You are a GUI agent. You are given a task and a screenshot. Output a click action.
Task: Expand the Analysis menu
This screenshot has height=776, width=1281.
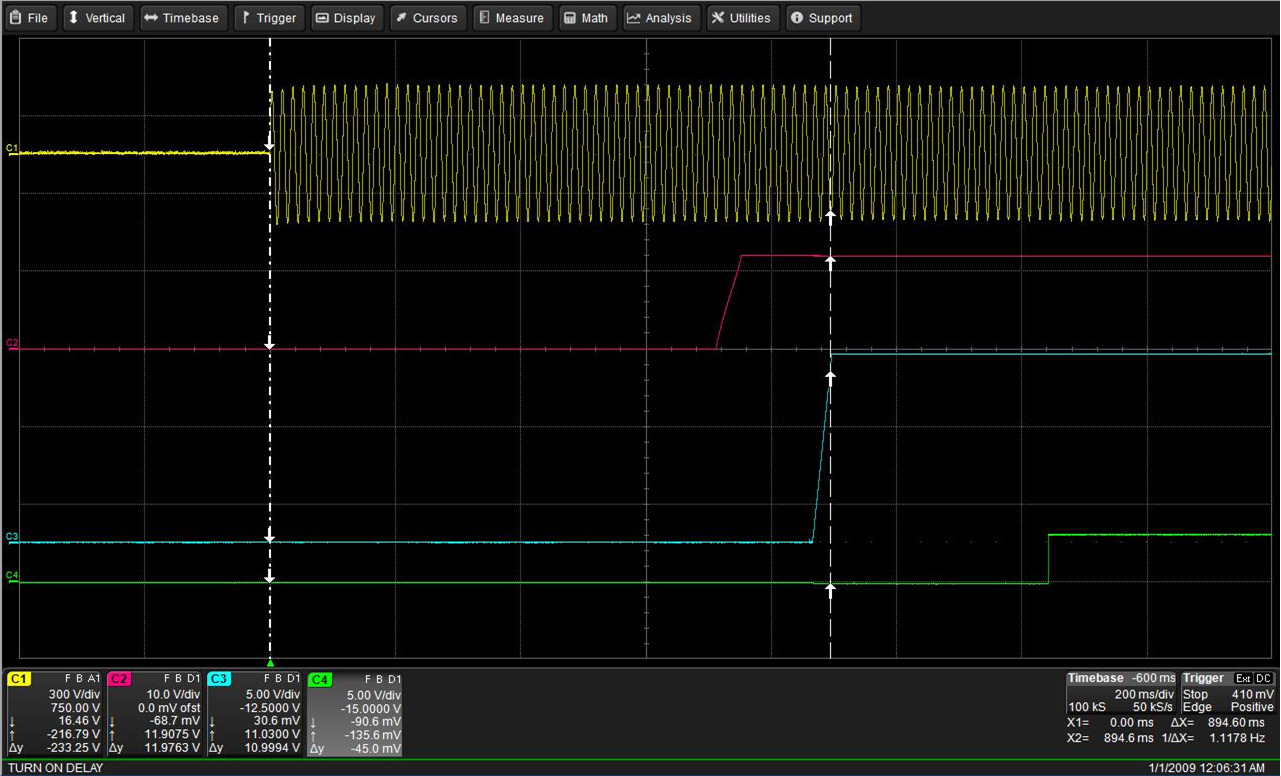point(660,18)
